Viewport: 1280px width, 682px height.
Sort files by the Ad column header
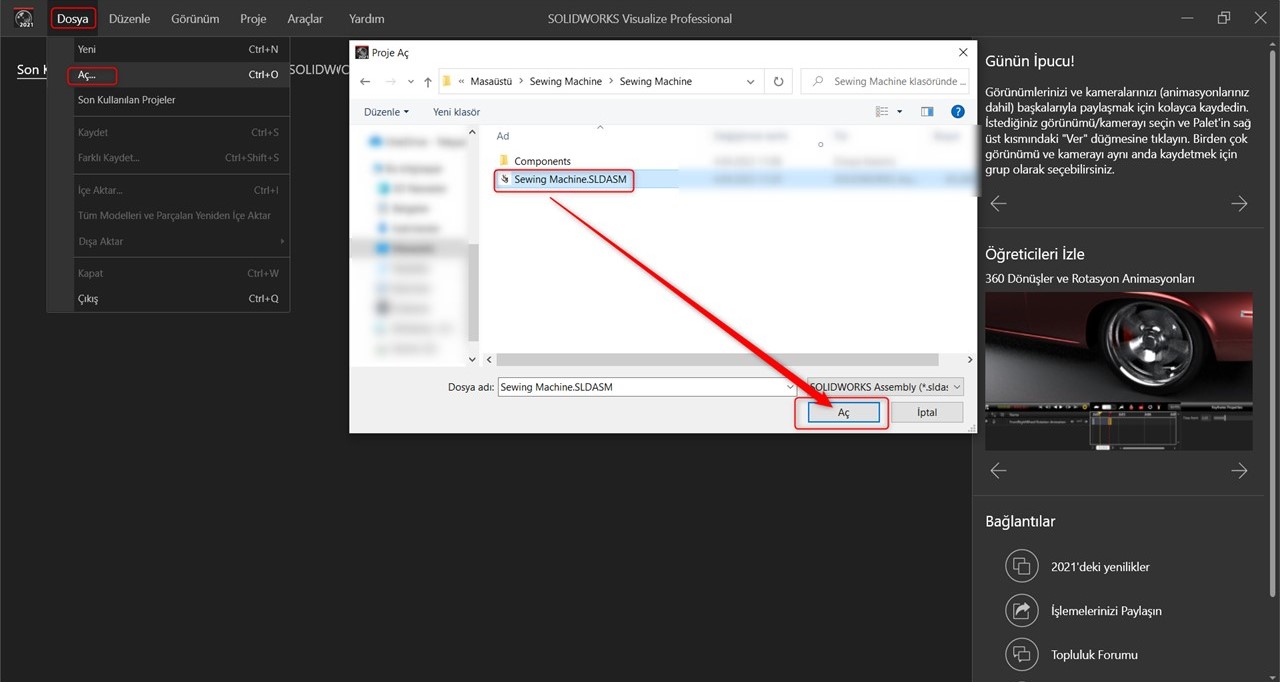(x=503, y=136)
